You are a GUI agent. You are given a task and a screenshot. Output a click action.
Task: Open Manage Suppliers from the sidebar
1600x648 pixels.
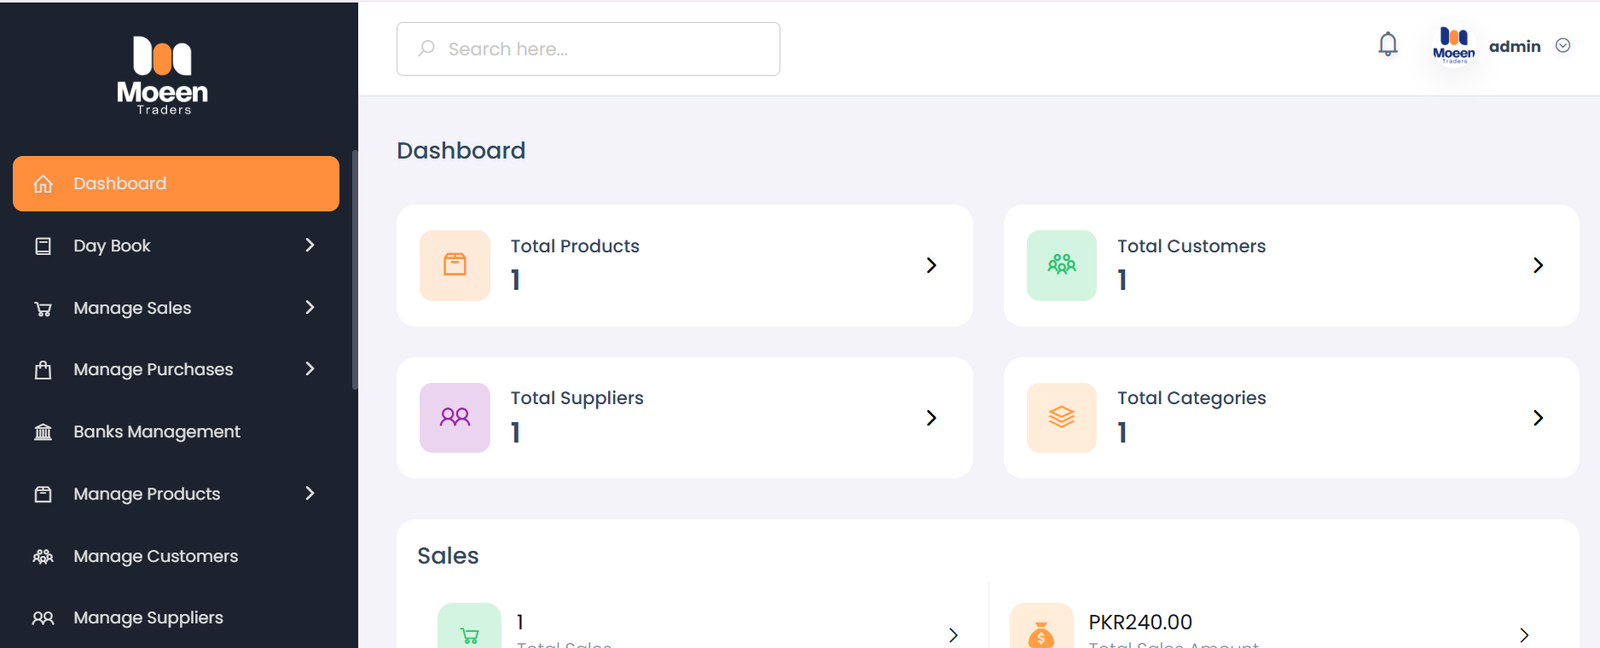[148, 618]
